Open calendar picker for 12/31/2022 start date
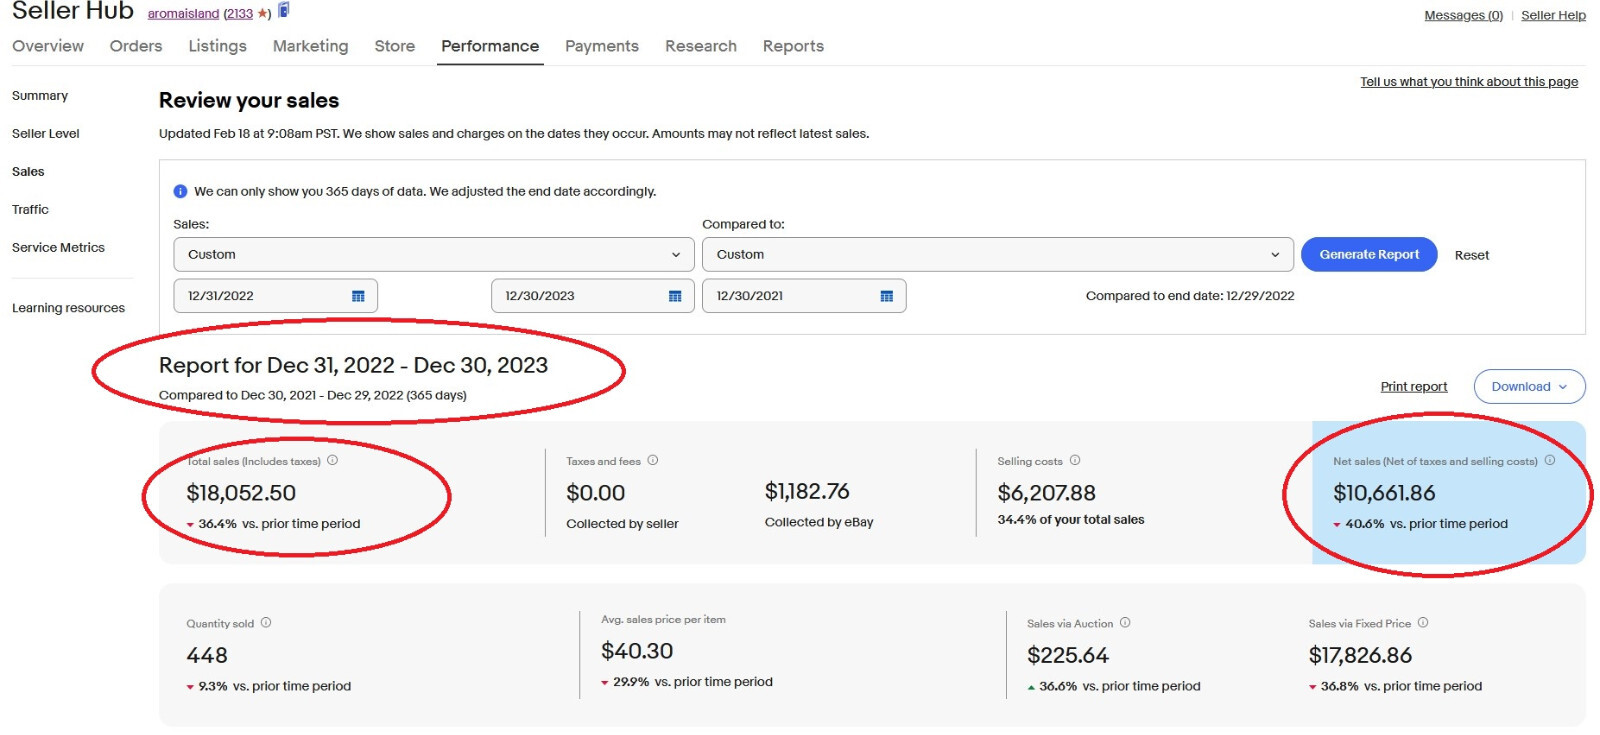The width and height of the screenshot is (1600, 735). [358, 296]
